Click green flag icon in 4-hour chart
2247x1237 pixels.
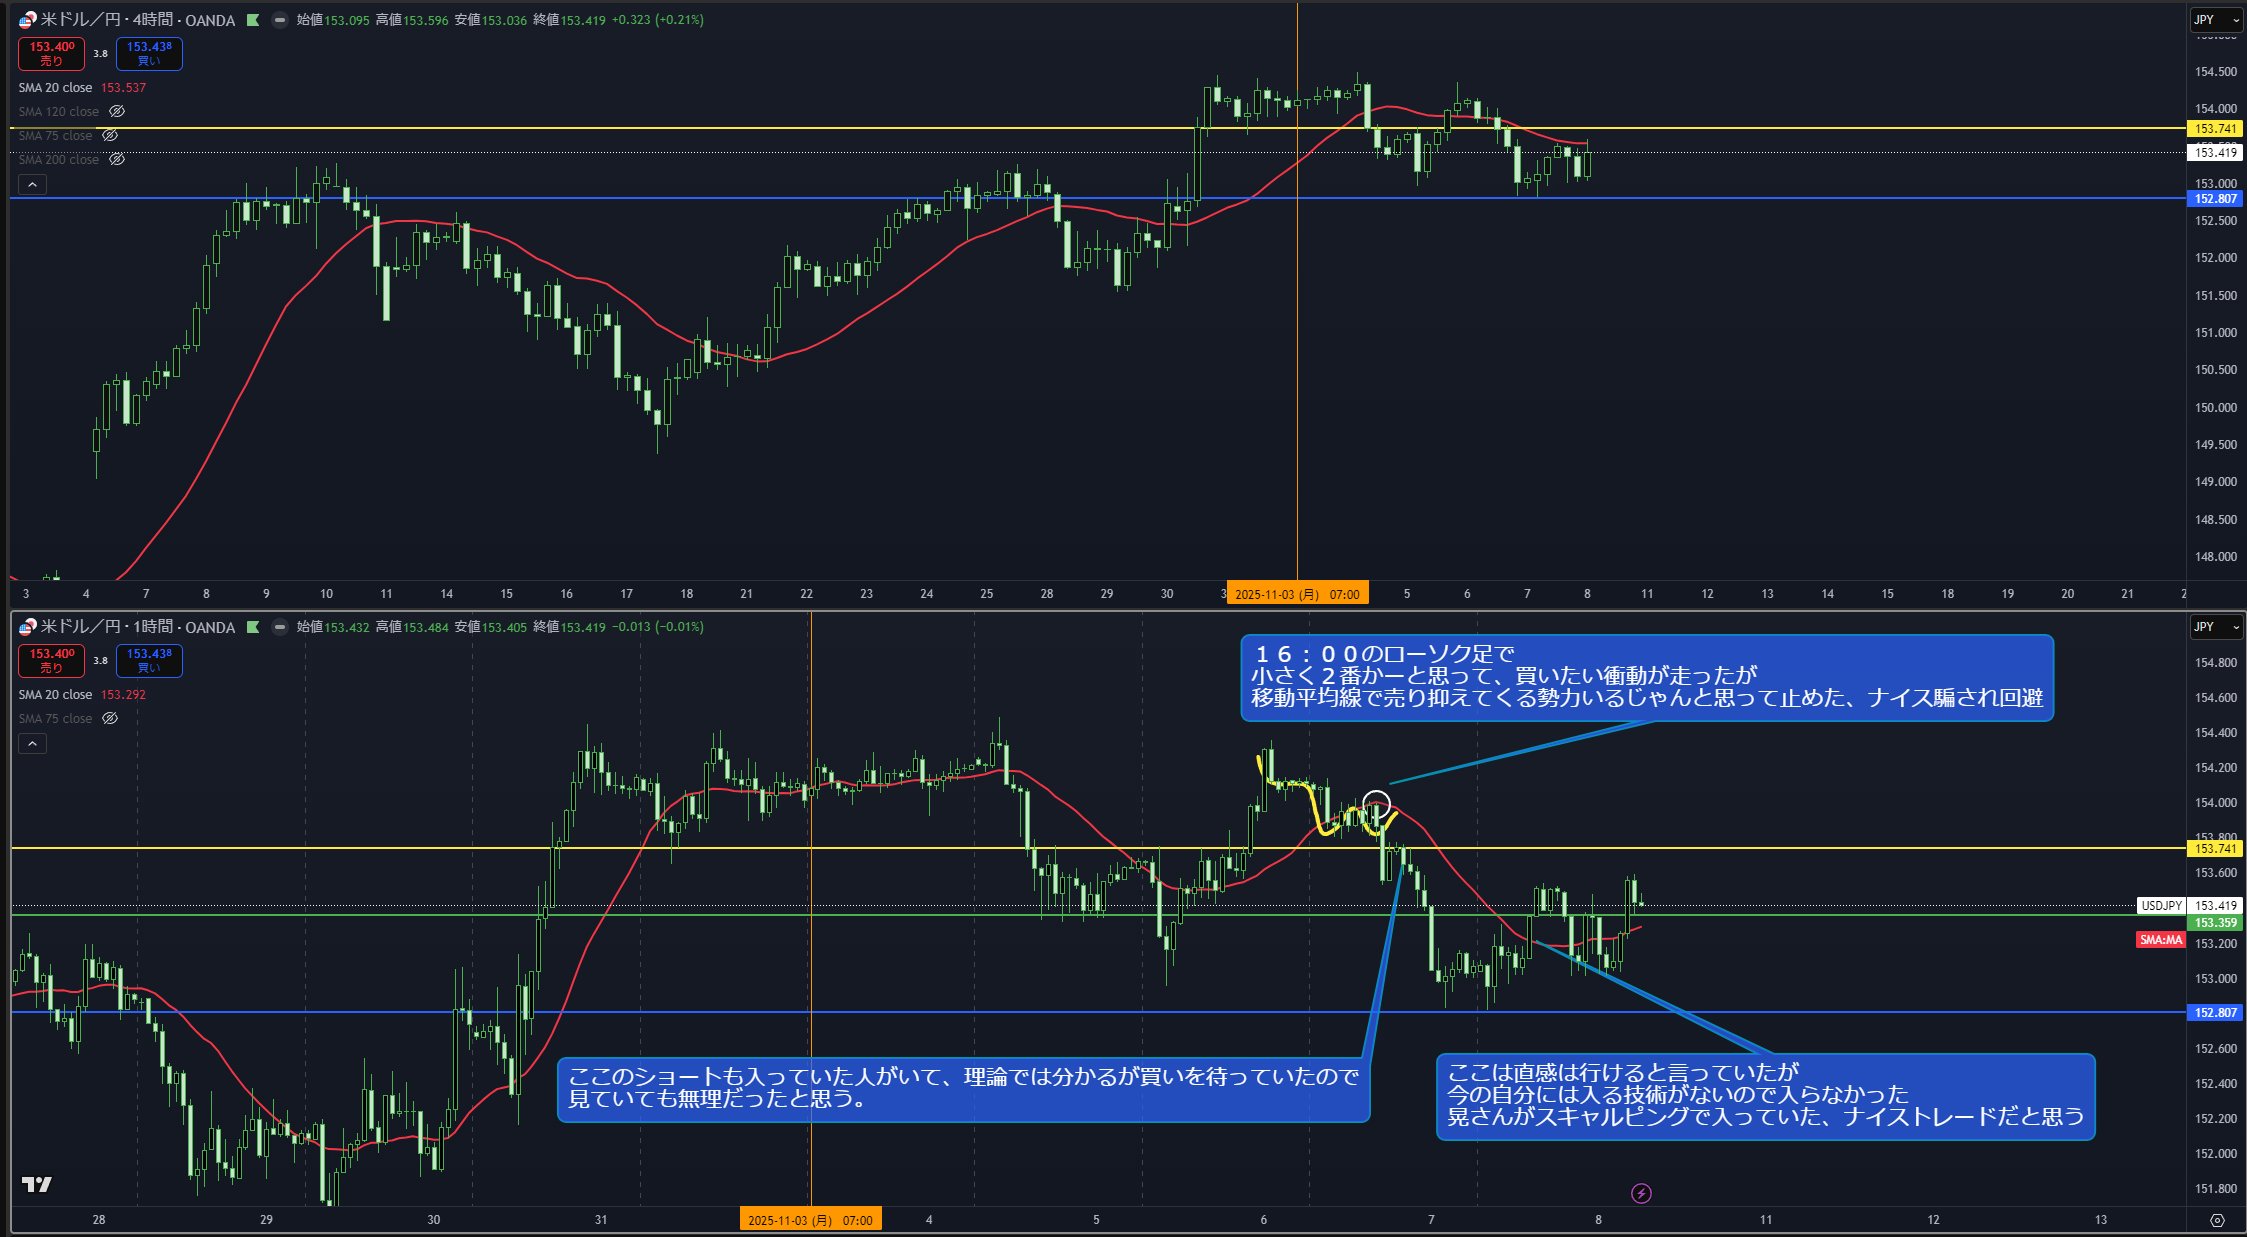click(253, 20)
